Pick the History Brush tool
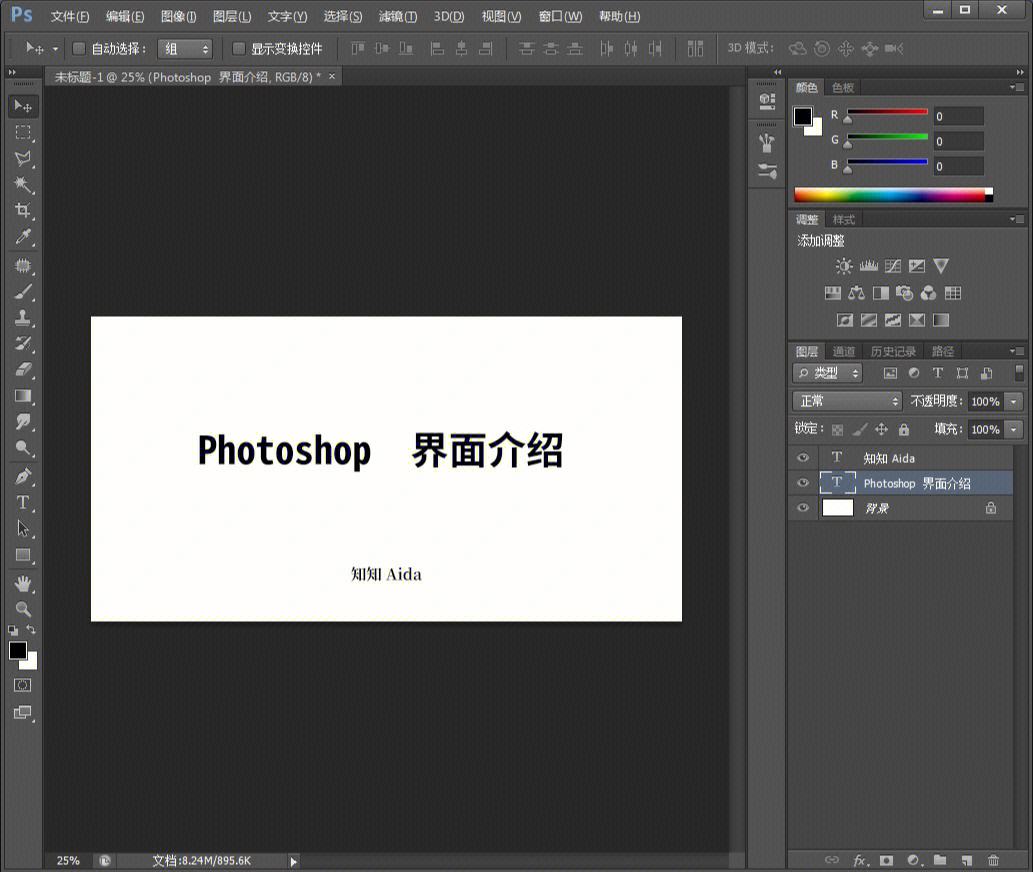The width and height of the screenshot is (1033, 872). tap(23, 344)
